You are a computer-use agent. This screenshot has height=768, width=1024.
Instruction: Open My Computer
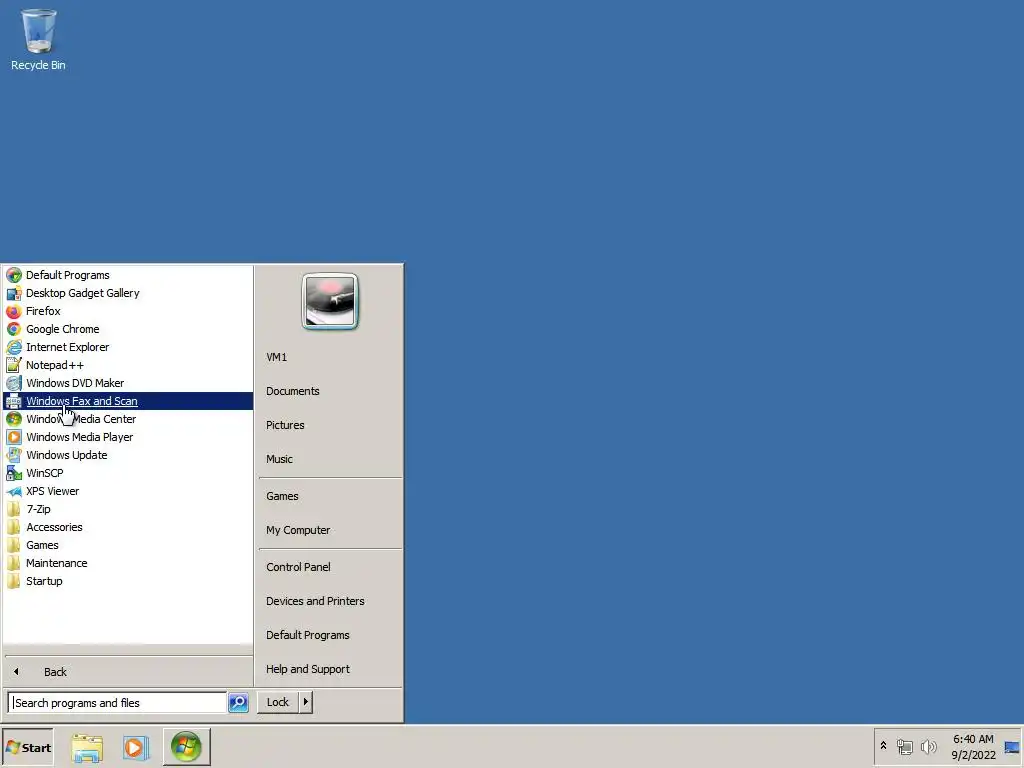(298, 530)
